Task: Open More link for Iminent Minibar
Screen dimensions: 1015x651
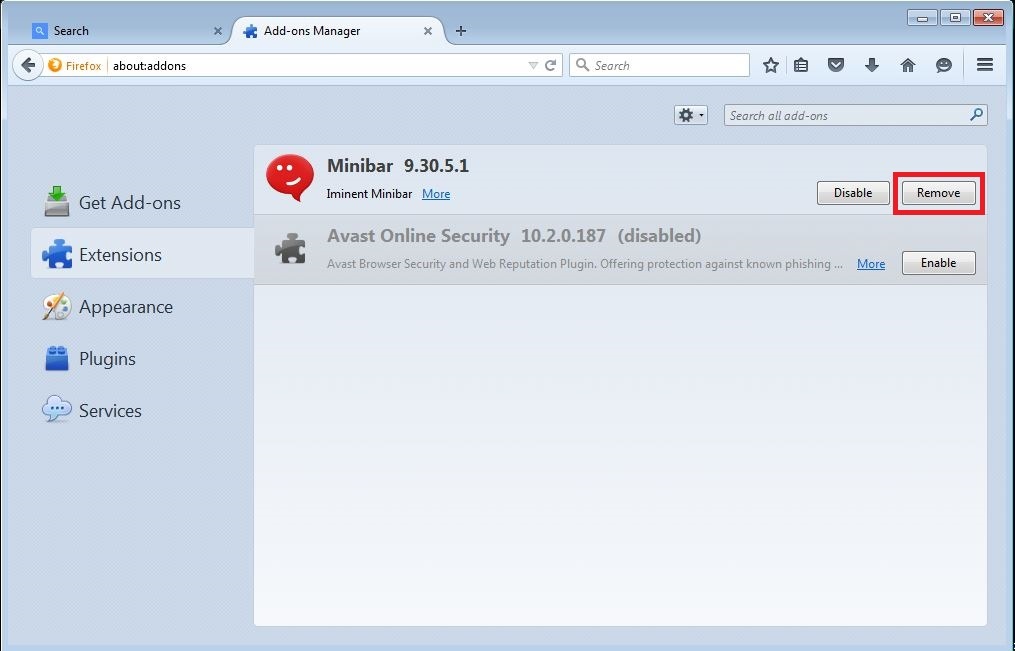Action: coord(436,193)
